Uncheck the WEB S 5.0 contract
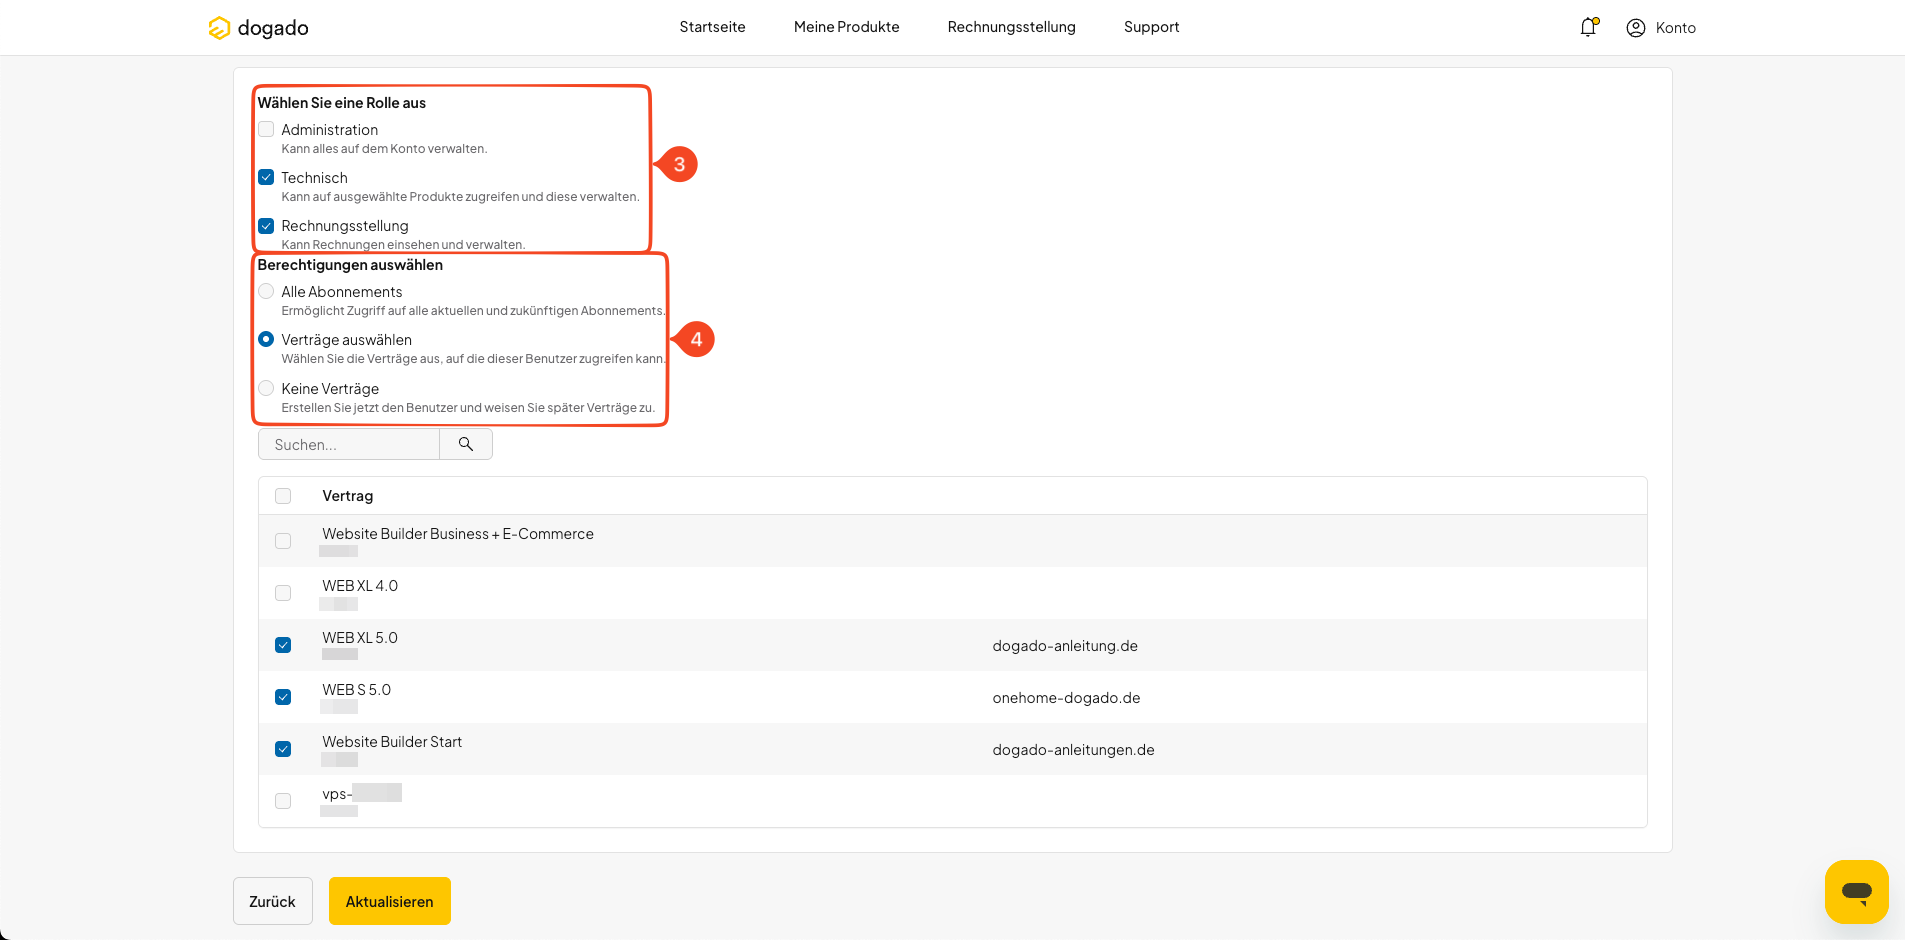Screen dimensions: 1905x940 [283, 697]
